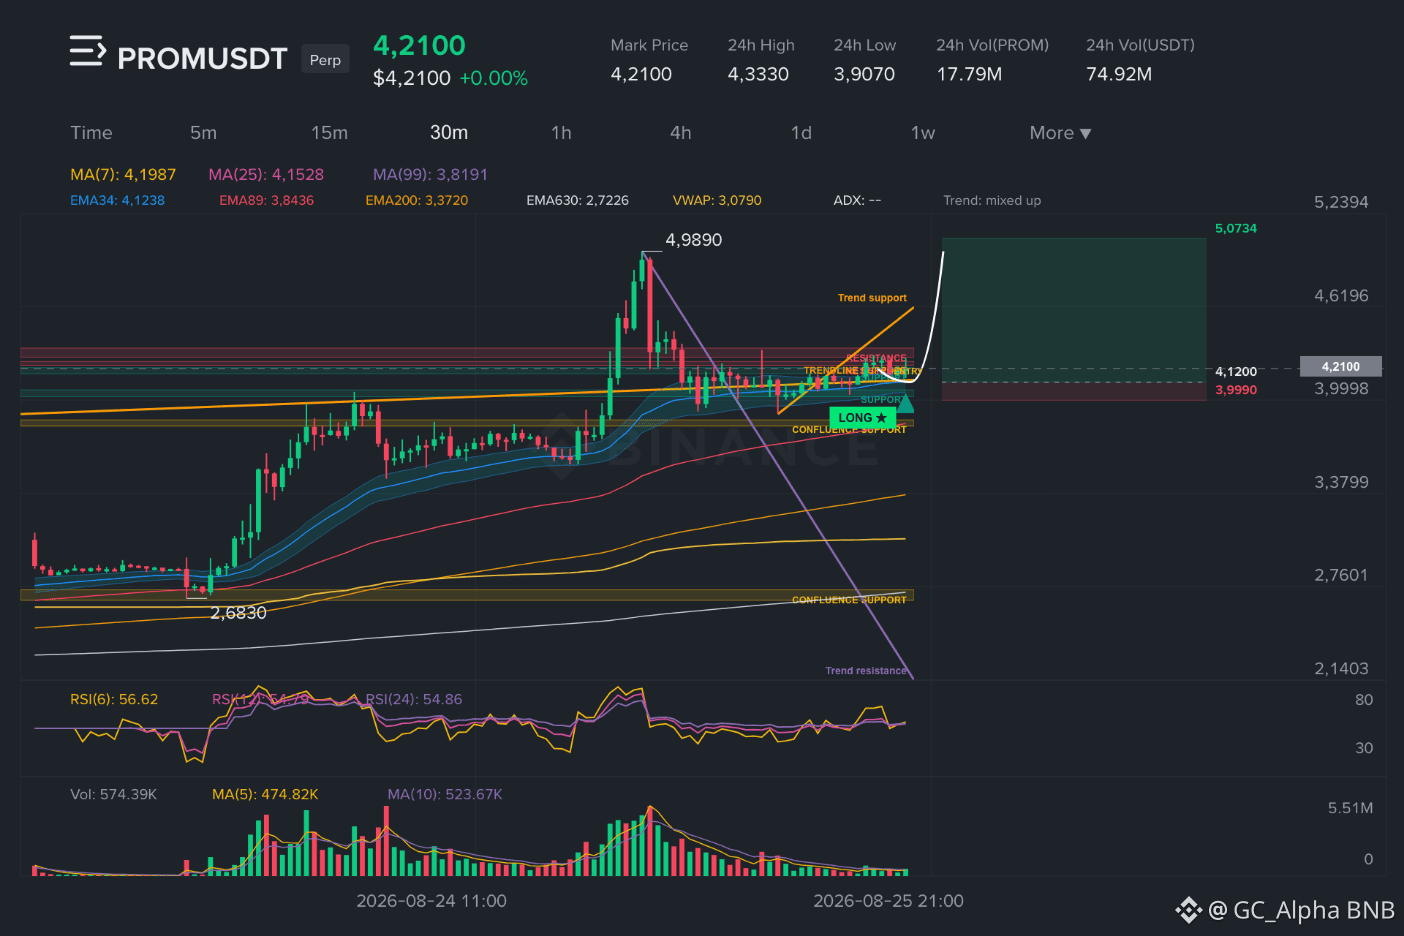The width and height of the screenshot is (1404, 936).
Task: Click the Trend support line label
Action: 872,298
